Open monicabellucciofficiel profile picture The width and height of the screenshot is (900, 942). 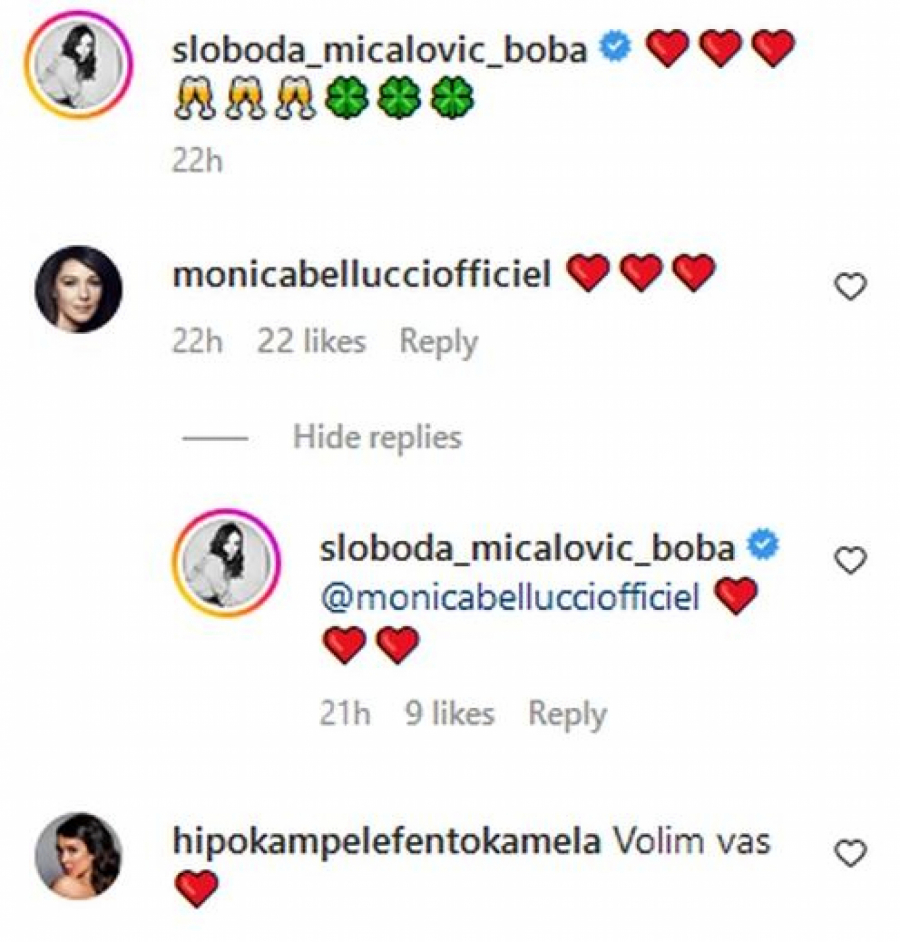pyautogui.click(x=79, y=289)
